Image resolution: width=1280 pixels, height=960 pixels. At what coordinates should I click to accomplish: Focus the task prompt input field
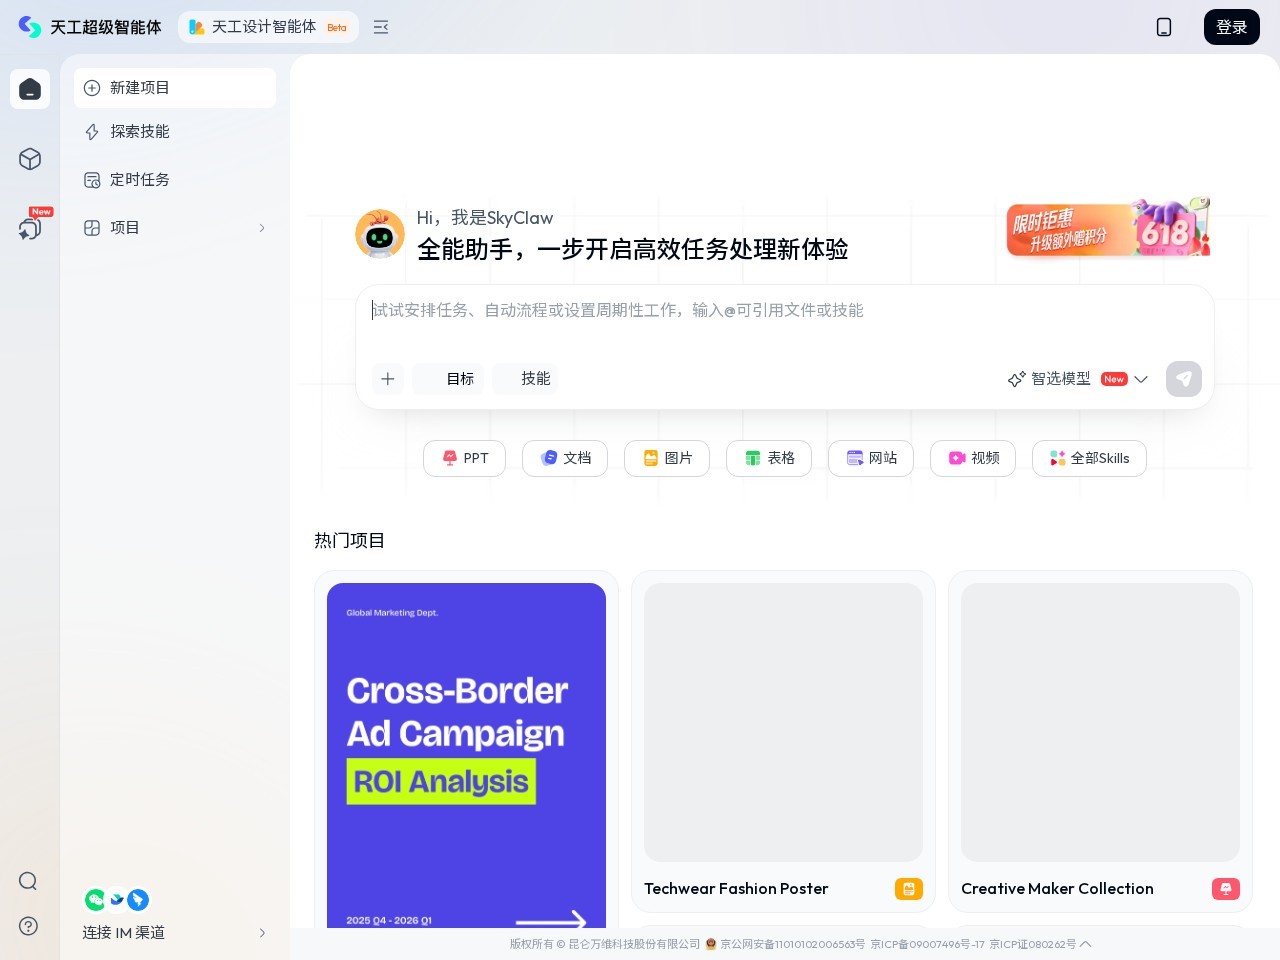tap(785, 311)
